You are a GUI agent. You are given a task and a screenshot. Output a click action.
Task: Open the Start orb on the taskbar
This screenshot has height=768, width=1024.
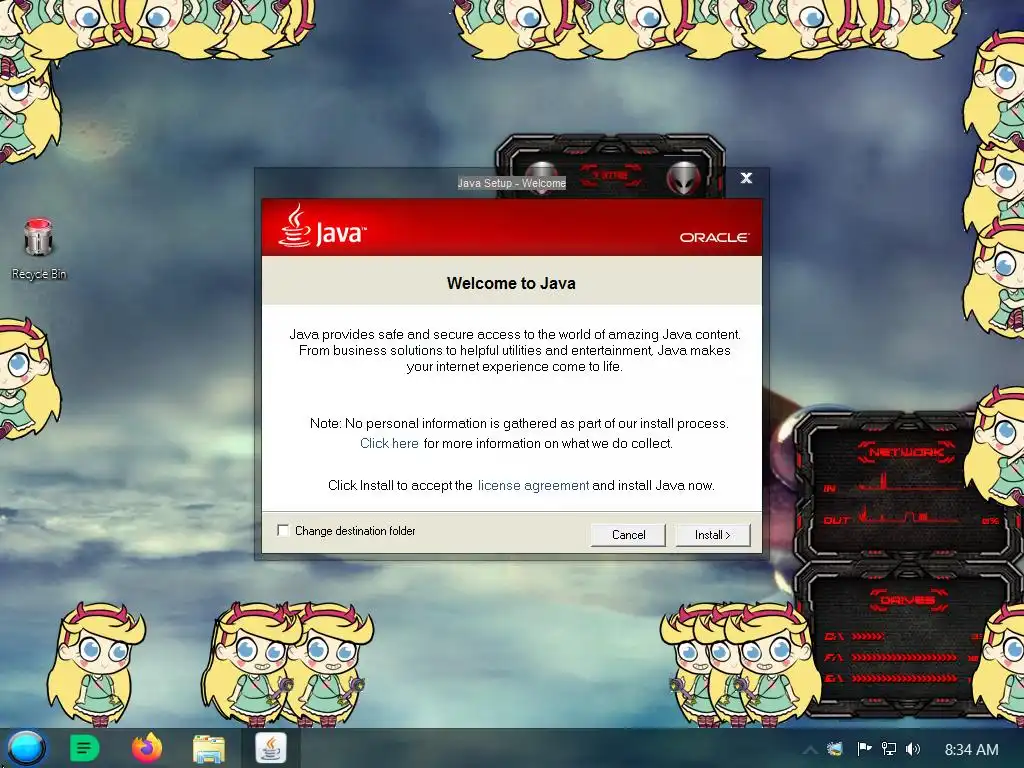click(26, 748)
